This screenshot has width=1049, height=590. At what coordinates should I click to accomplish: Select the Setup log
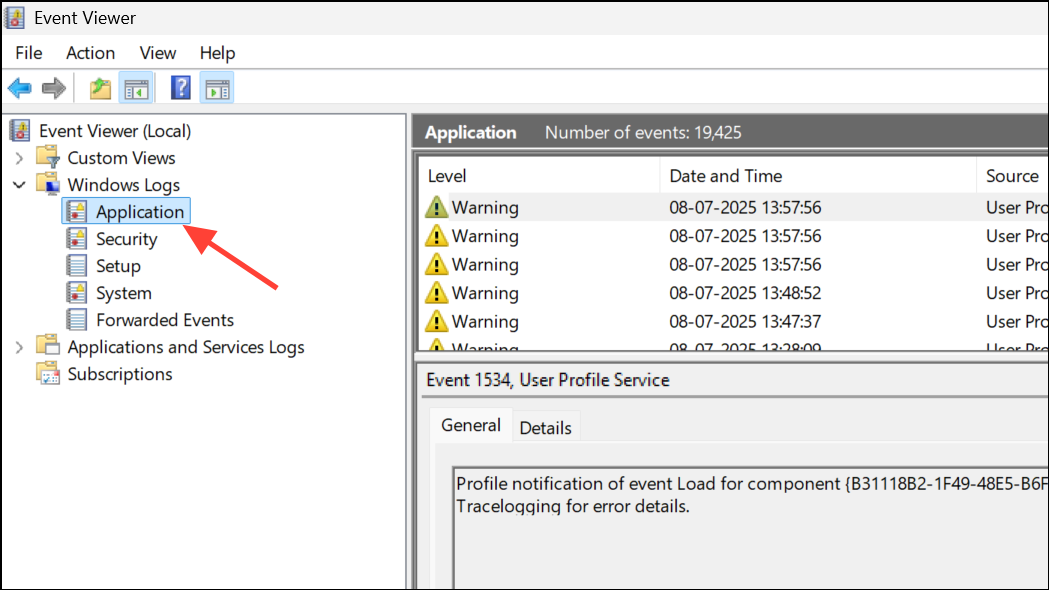pyautogui.click(x=118, y=266)
